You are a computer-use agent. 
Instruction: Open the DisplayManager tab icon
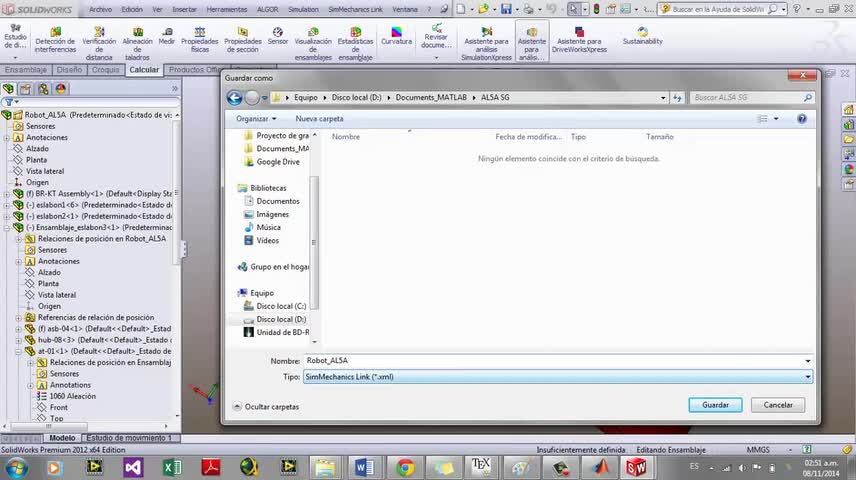tap(61, 88)
